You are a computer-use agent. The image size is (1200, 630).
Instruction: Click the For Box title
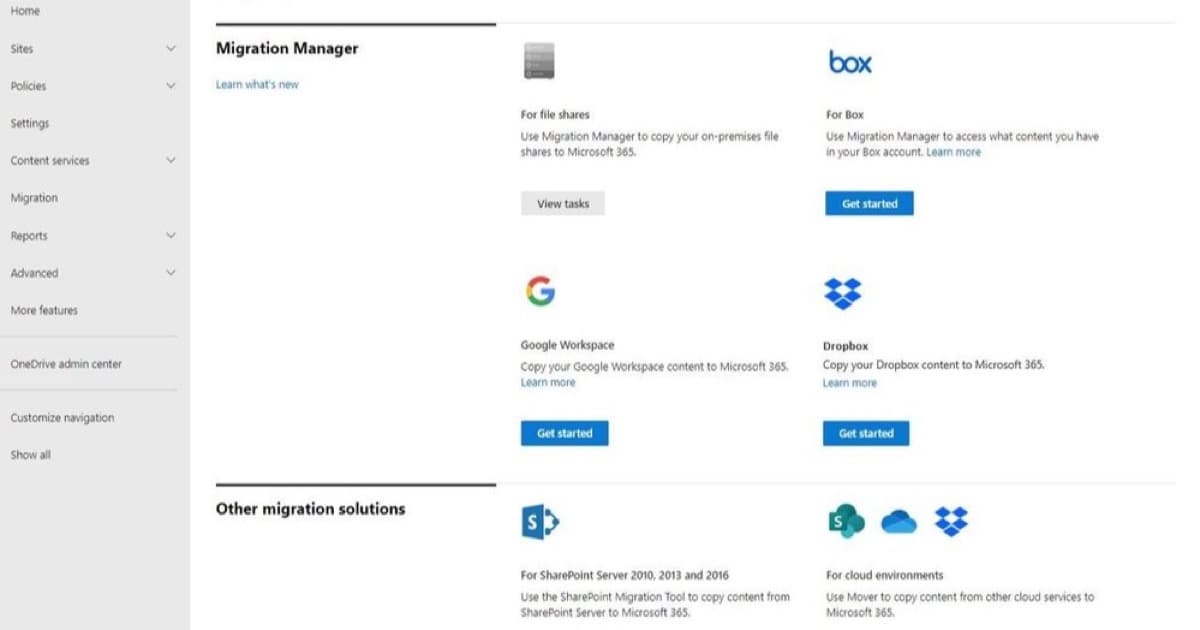(x=844, y=115)
